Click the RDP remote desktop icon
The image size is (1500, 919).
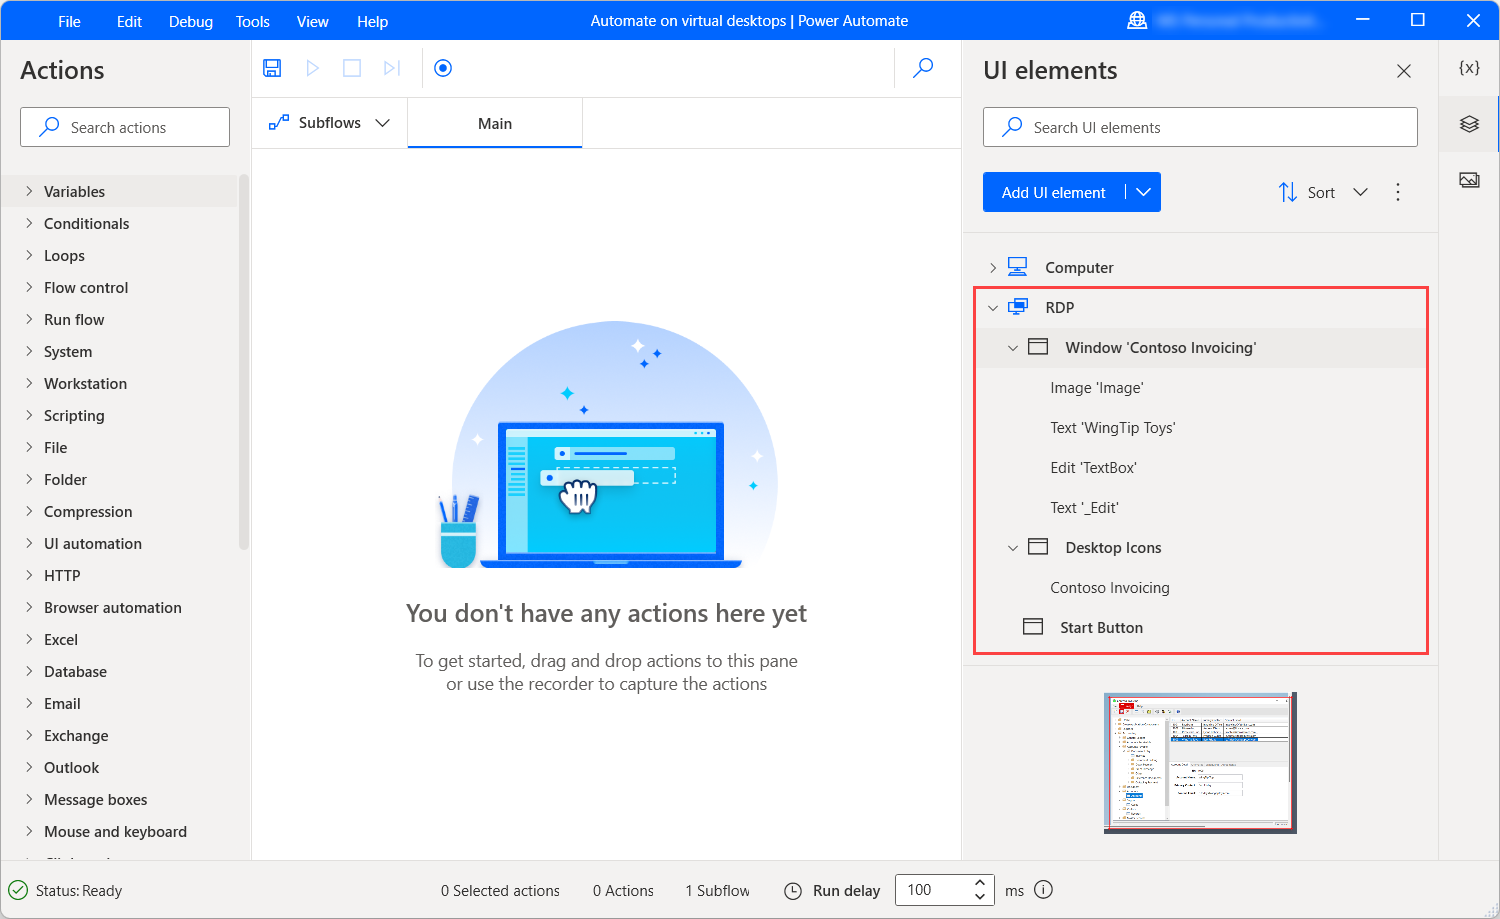pos(1017,307)
